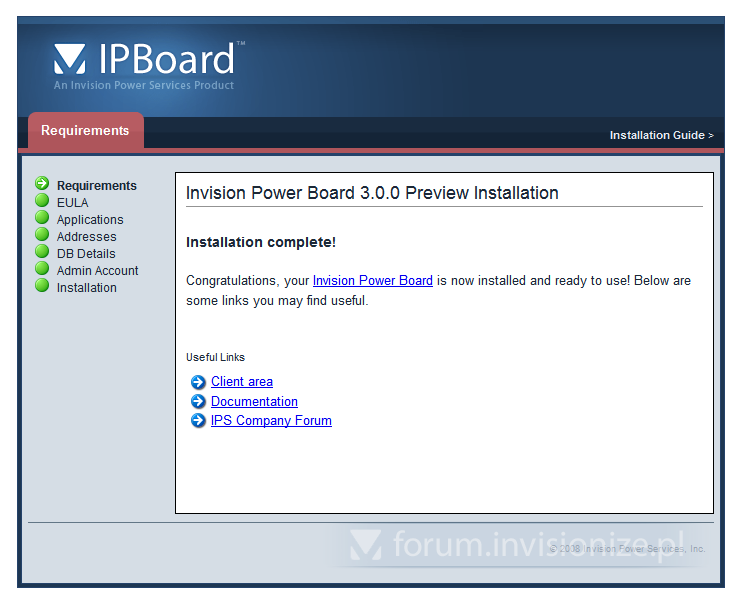Click the DB Details step label
The height and width of the screenshot is (600, 729).
click(x=86, y=254)
